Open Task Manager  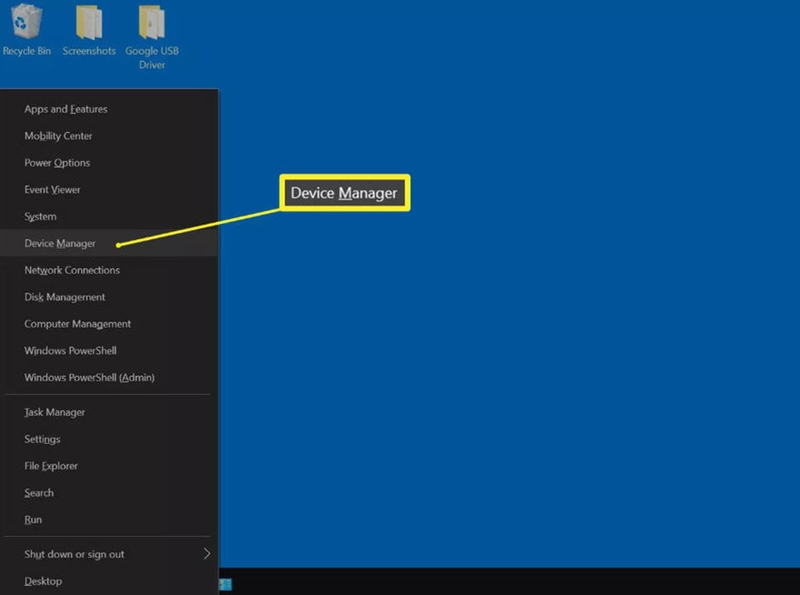[111, 412]
